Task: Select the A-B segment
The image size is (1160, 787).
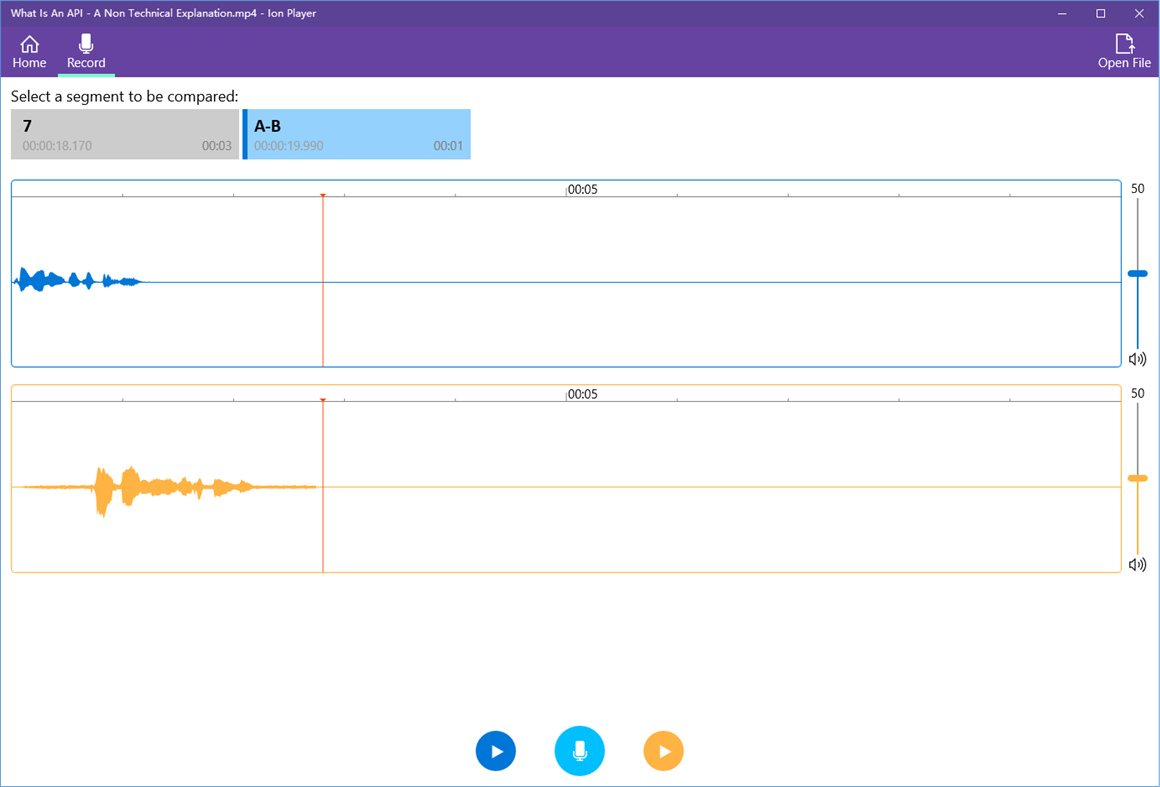Action: point(357,135)
